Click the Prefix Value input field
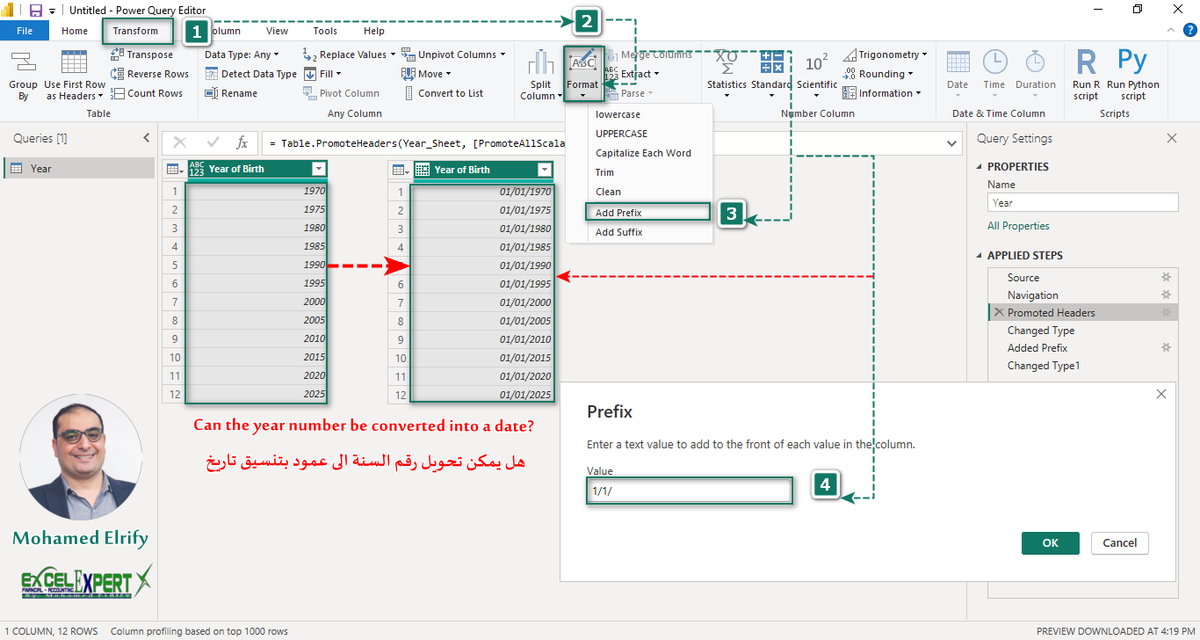The width and height of the screenshot is (1200, 640). tap(690, 491)
